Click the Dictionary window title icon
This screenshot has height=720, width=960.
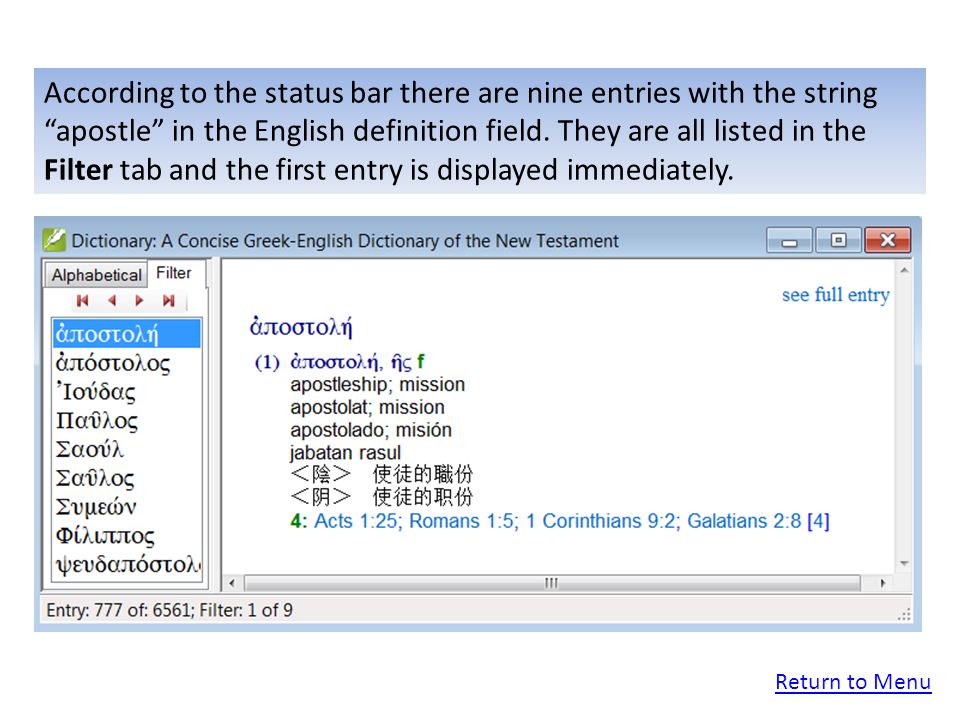point(54,240)
